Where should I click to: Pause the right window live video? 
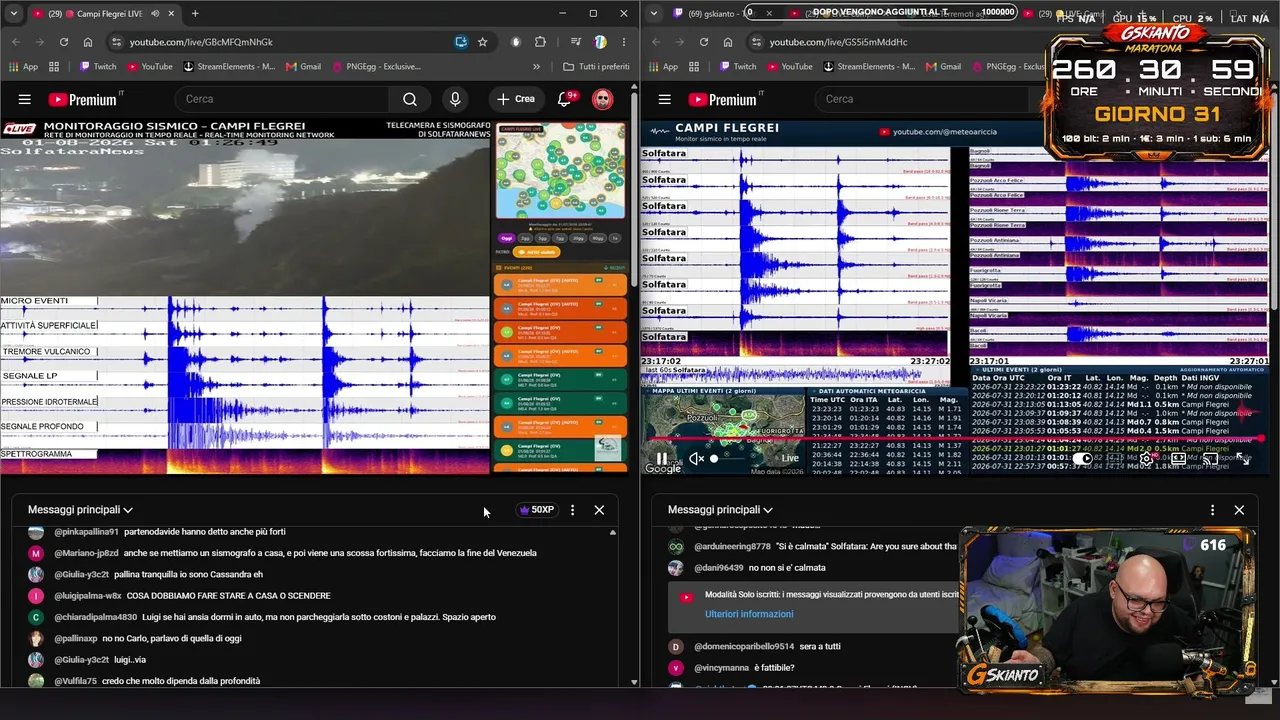pyautogui.click(x=661, y=459)
